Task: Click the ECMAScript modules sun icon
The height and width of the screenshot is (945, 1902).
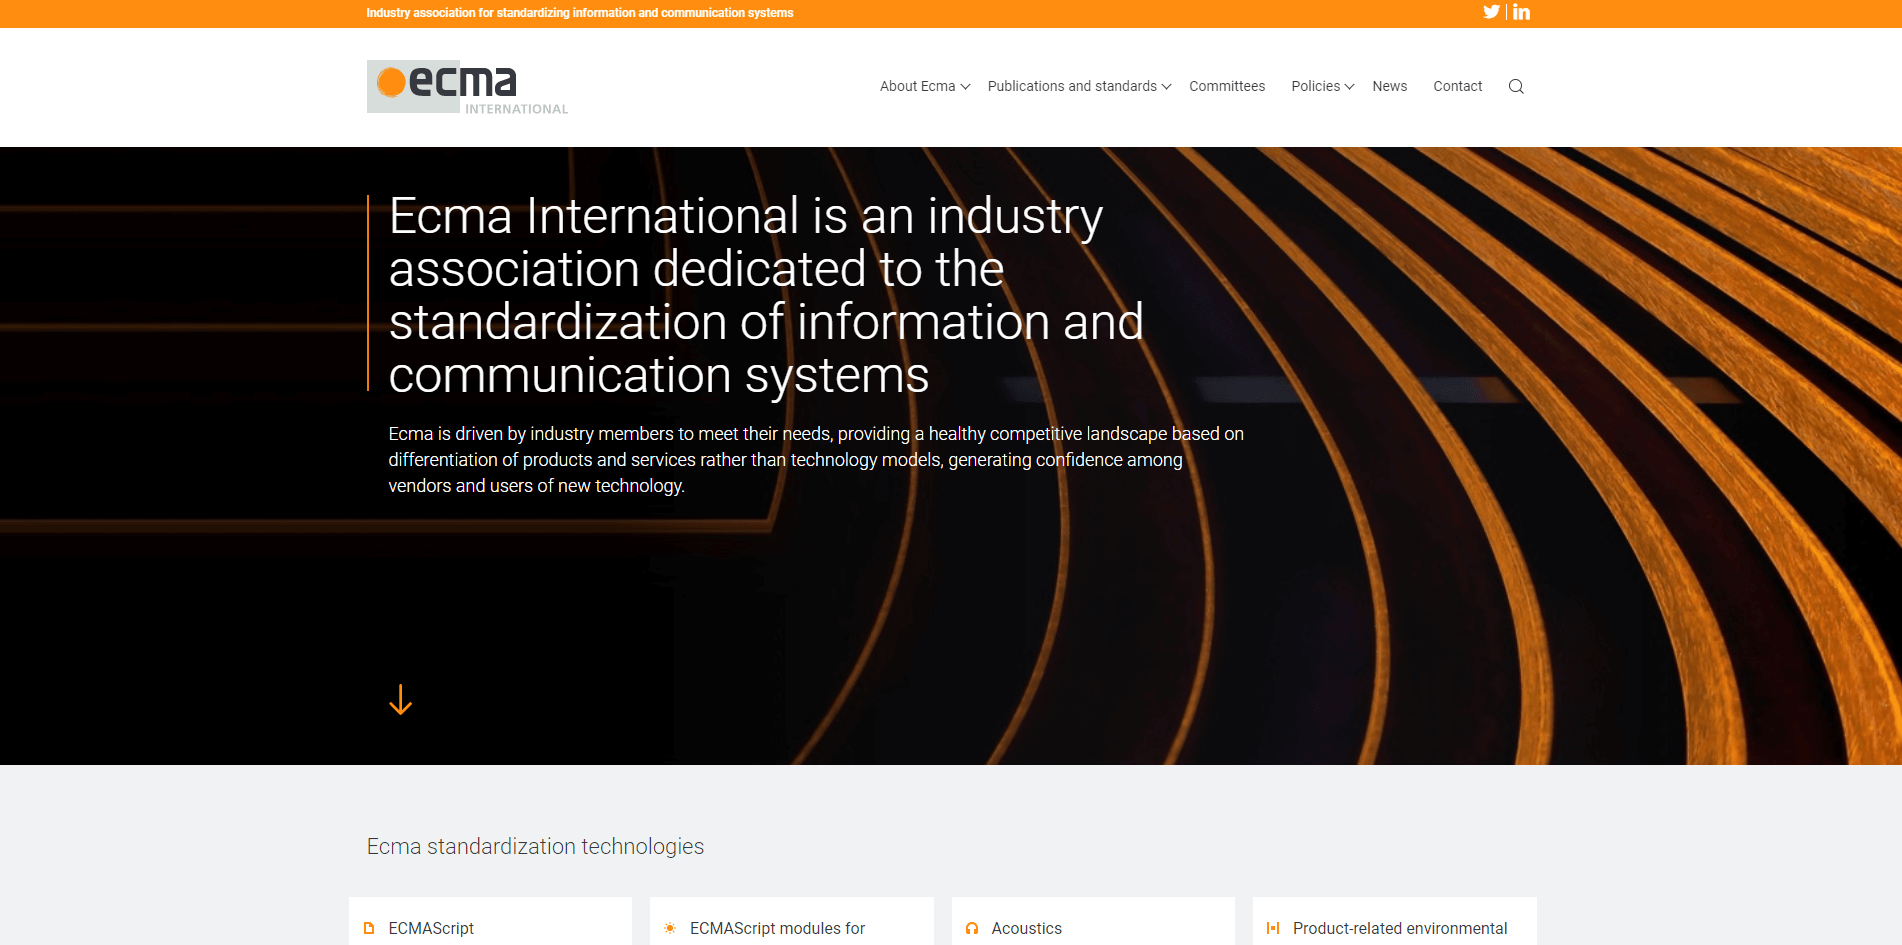Action: pos(670,928)
